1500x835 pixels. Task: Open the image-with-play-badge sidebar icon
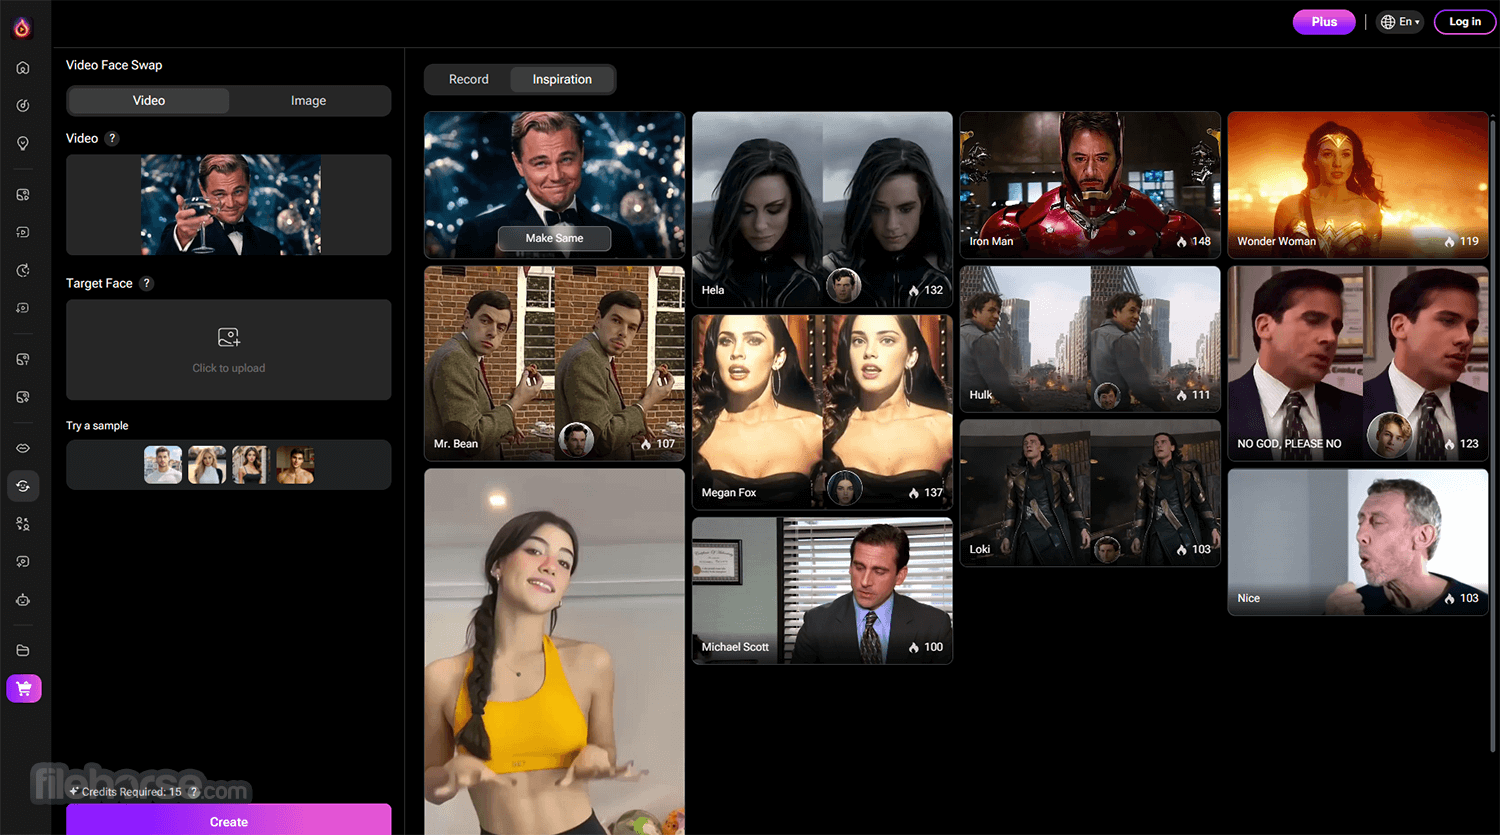pos(23,195)
